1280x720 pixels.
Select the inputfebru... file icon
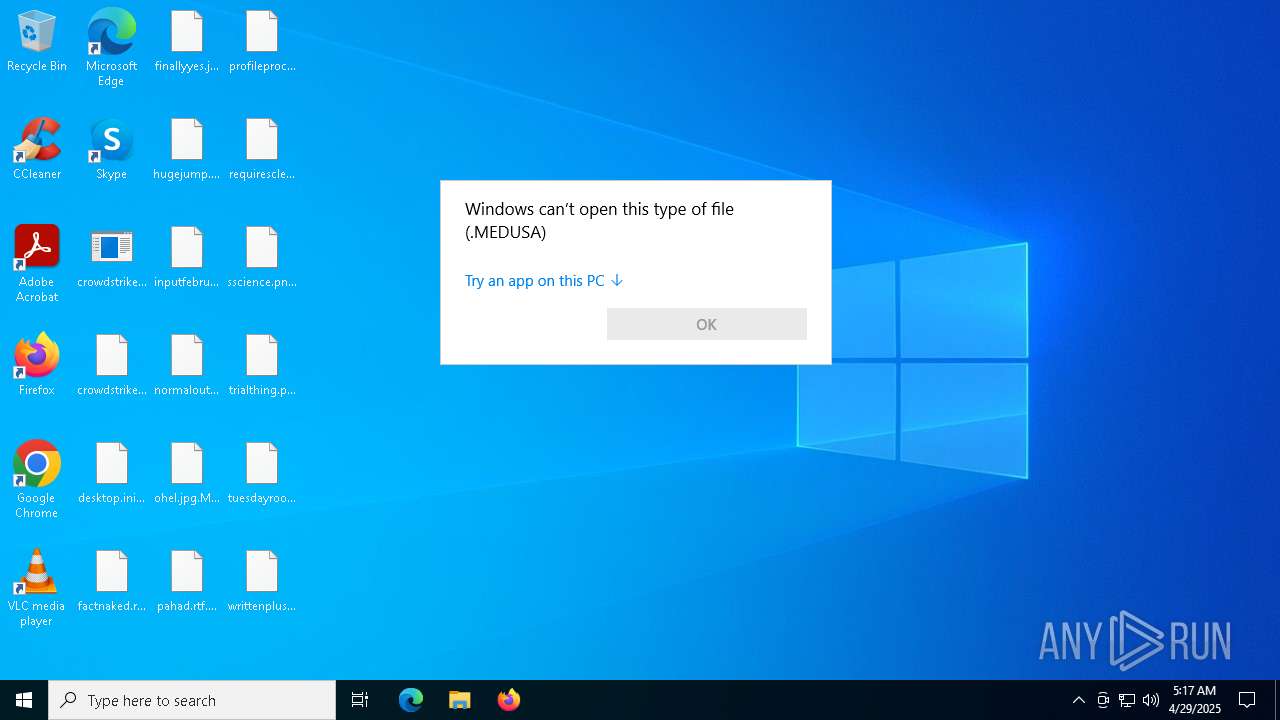click(187, 258)
